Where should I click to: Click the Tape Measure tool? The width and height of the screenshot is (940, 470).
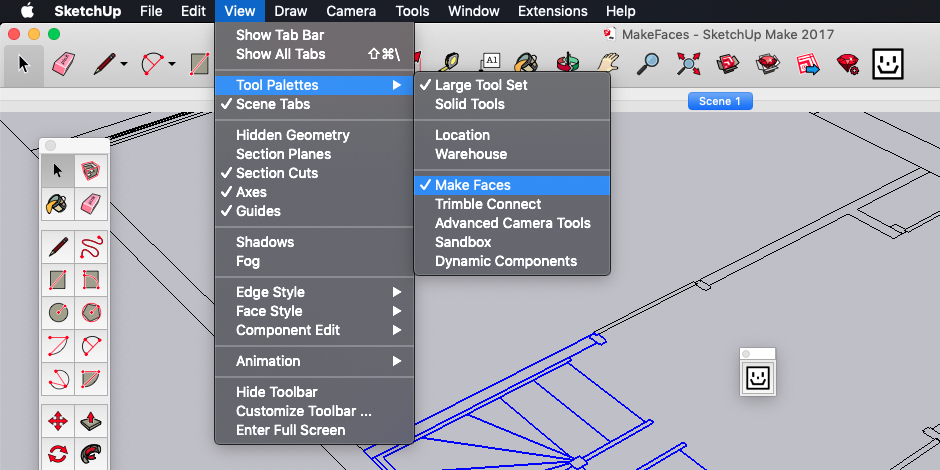450,63
